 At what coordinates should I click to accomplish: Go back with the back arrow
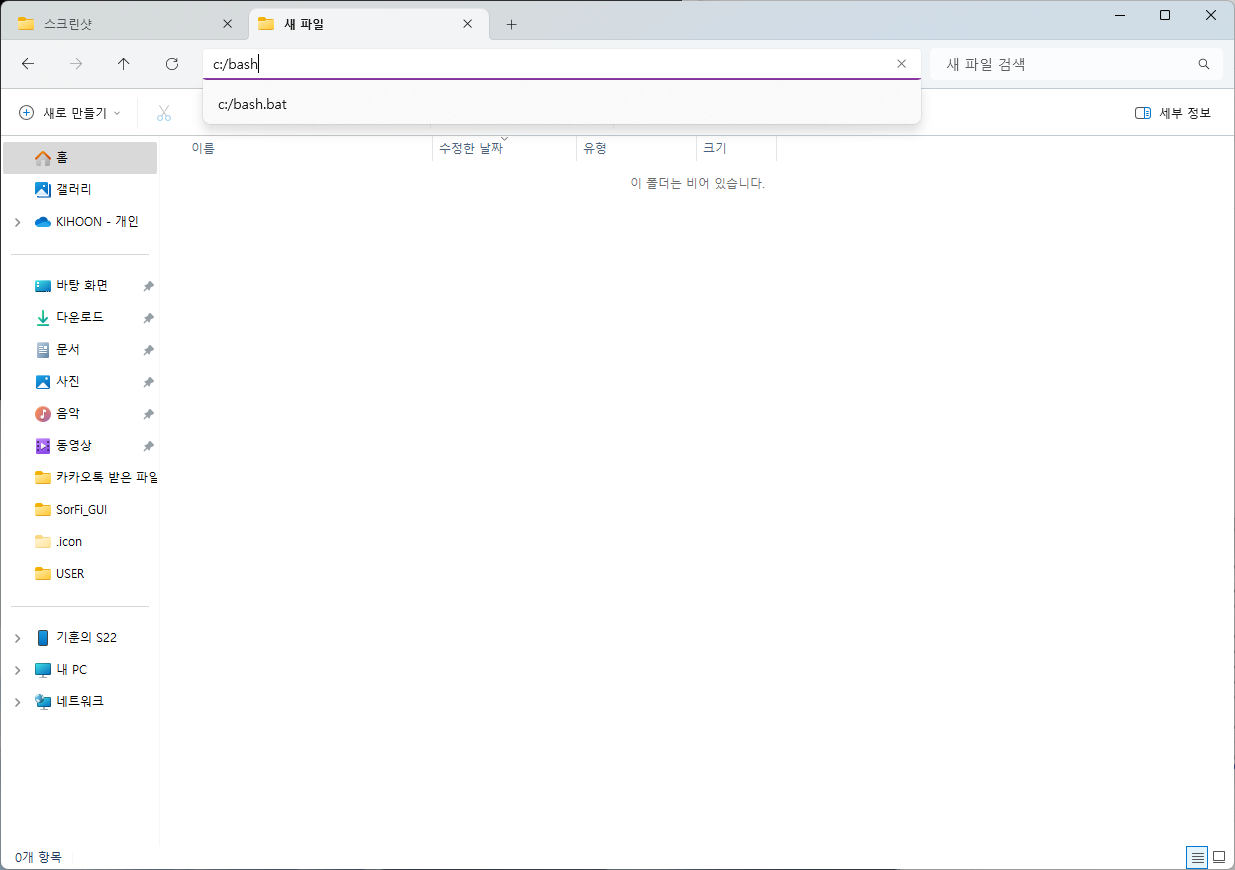click(x=28, y=64)
